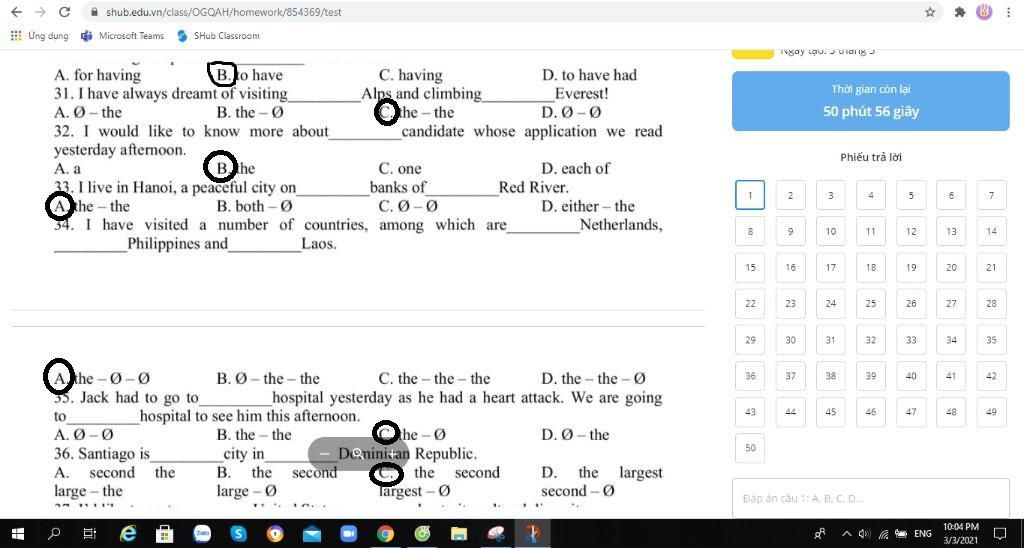Click option B. the – Ø of question 31

click(x=250, y=112)
